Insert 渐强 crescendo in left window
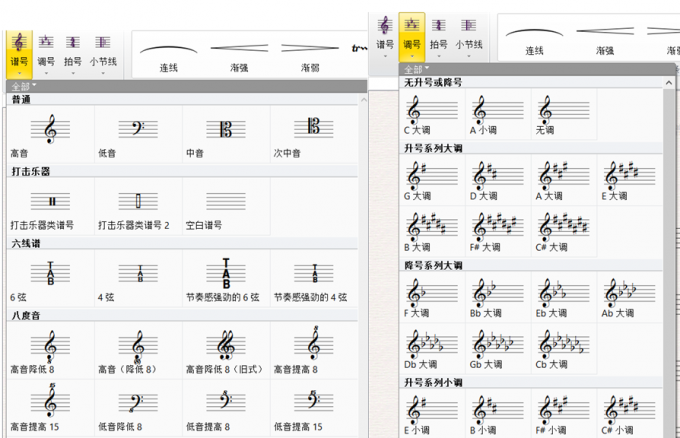Screen dimensions: 680x438 tap(239, 56)
